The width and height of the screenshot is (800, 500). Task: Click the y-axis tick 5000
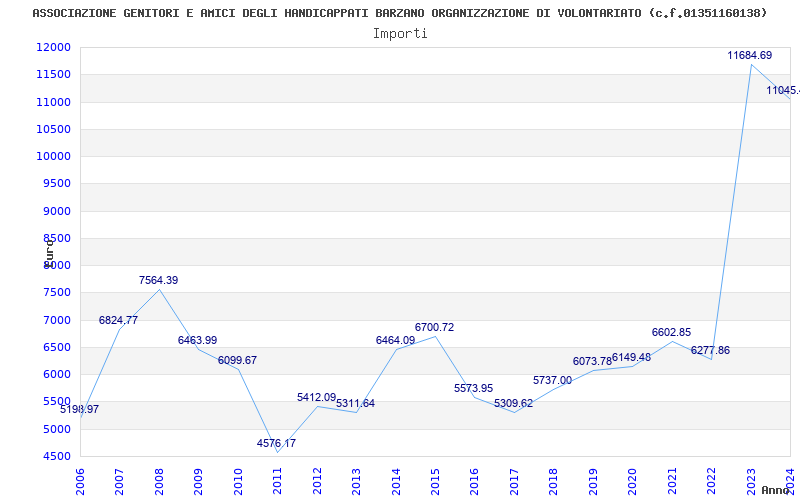tap(57, 430)
